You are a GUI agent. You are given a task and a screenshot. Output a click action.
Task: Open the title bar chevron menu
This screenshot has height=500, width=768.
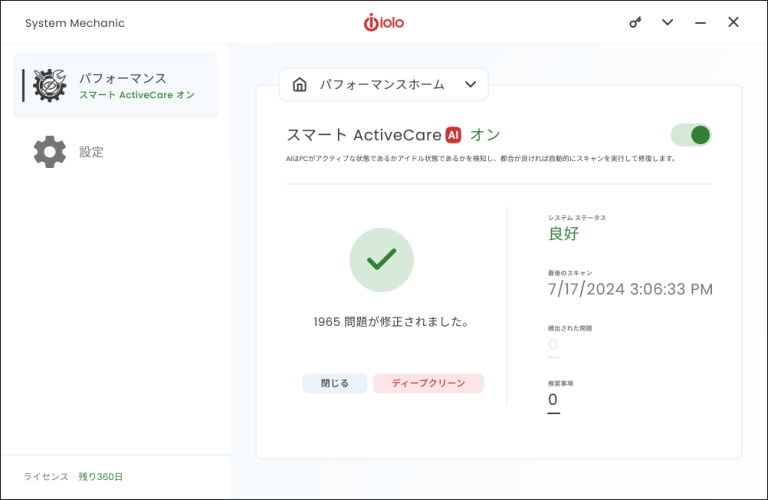667,23
